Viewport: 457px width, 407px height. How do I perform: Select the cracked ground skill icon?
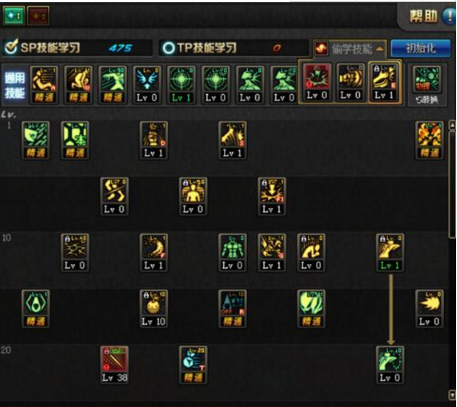coord(75,252)
